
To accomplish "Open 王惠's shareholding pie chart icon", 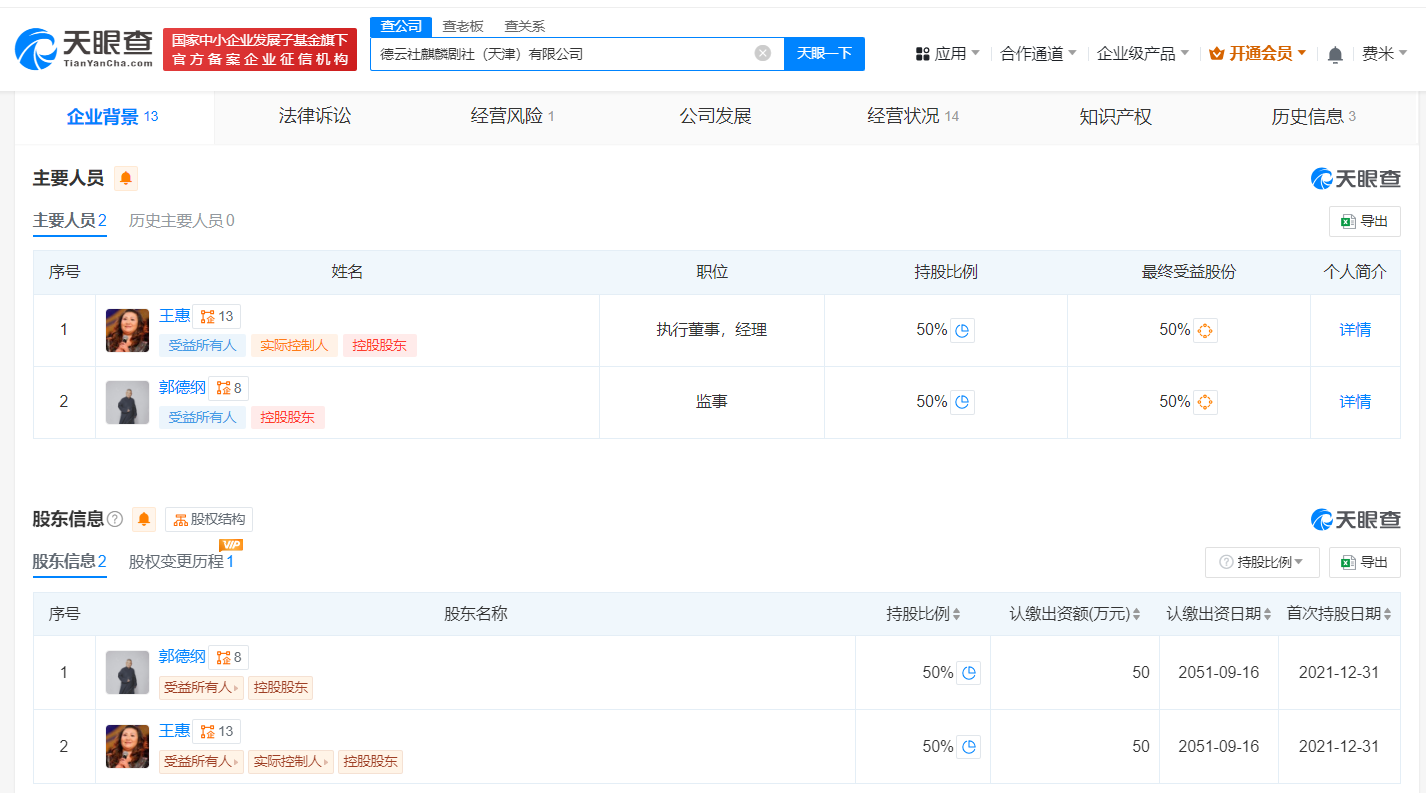I will [961, 329].
